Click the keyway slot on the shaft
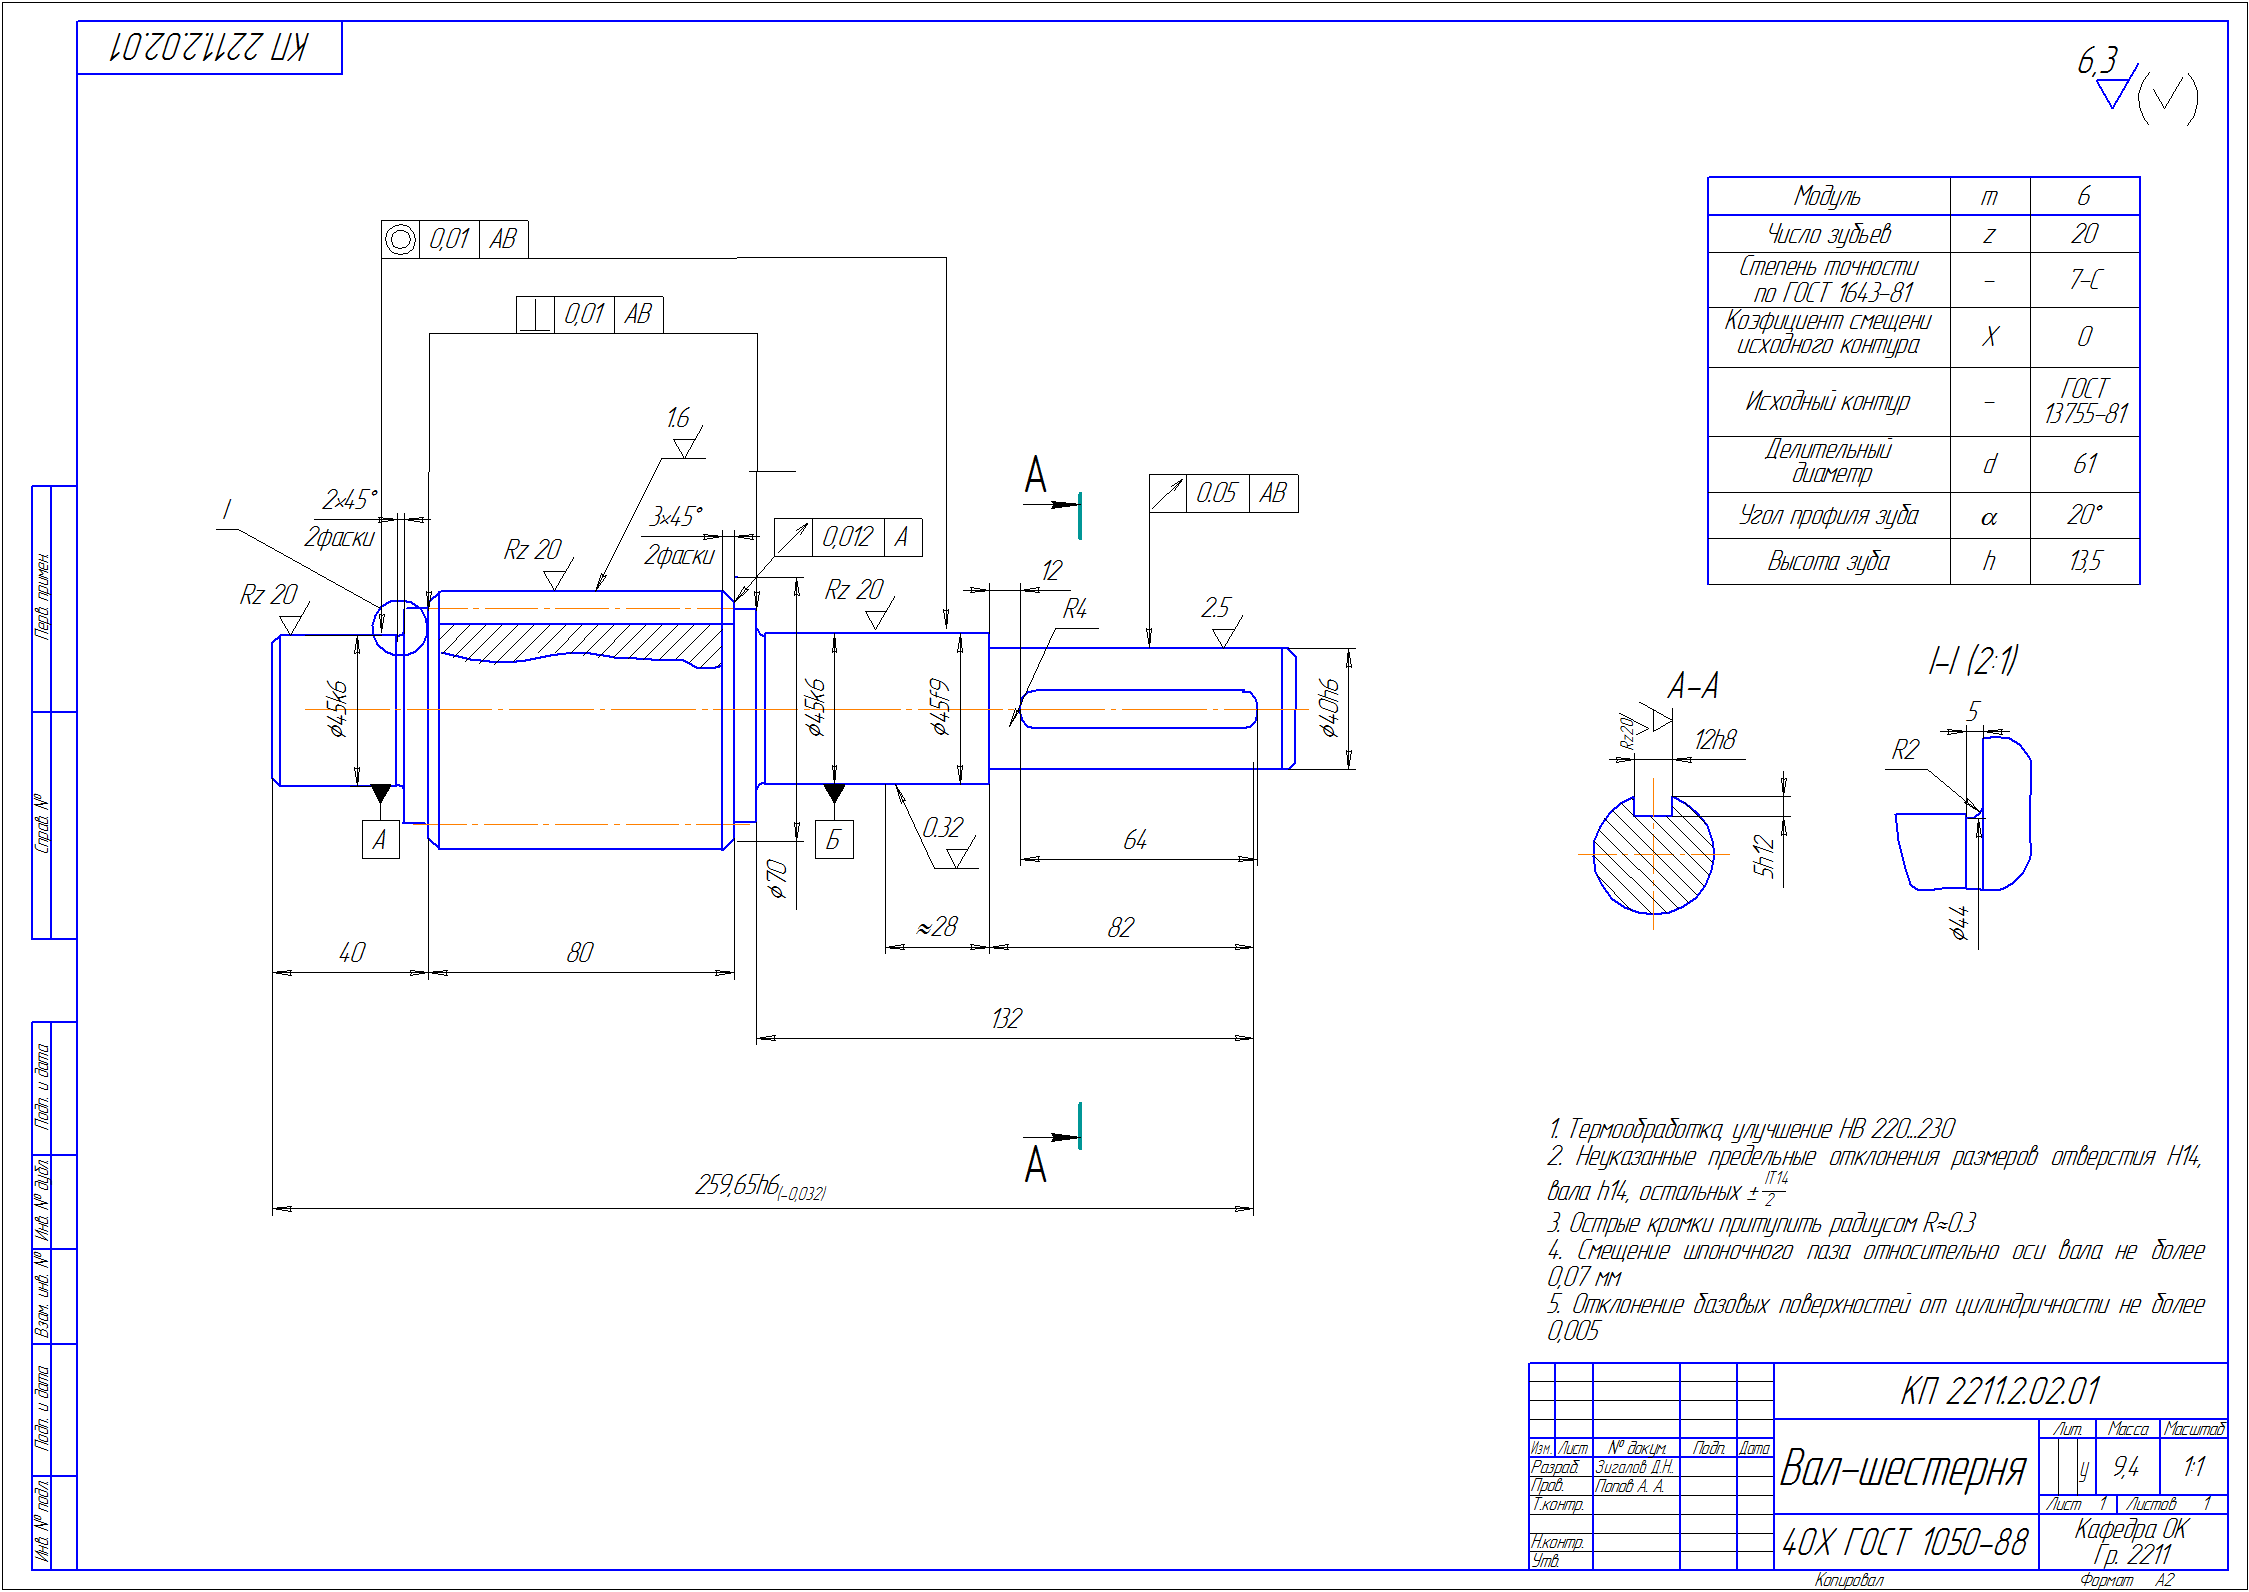Viewport: 2249px width, 1592px height. coord(1137,709)
